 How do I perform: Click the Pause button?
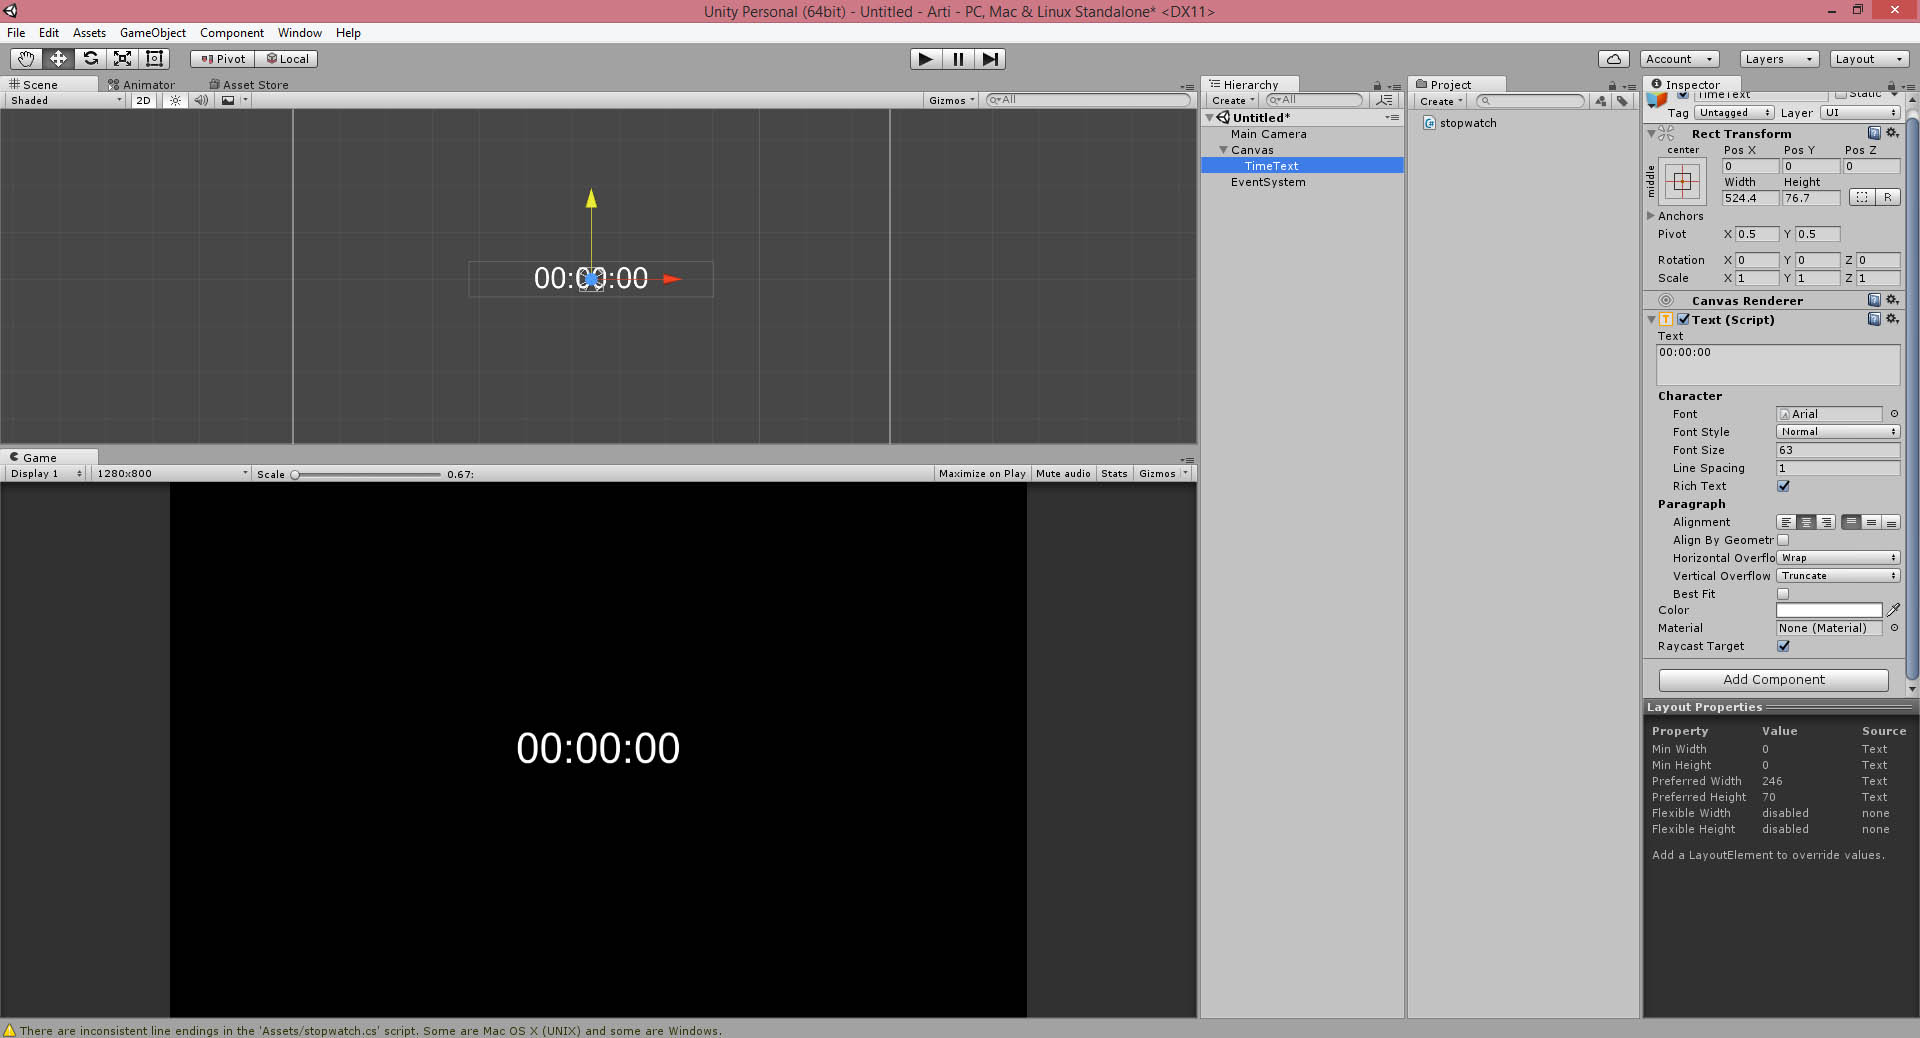click(x=958, y=59)
